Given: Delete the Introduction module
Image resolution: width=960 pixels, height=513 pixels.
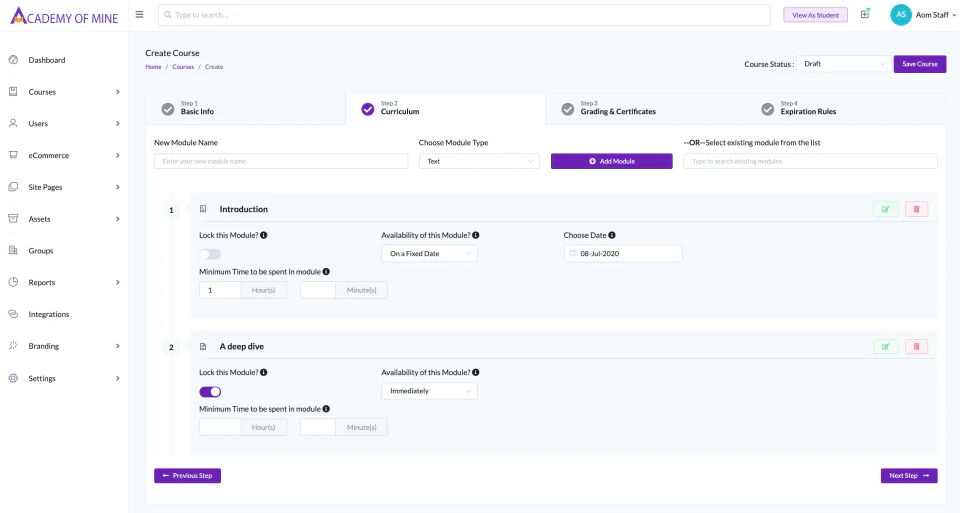Looking at the screenshot, I should (916, 209).
